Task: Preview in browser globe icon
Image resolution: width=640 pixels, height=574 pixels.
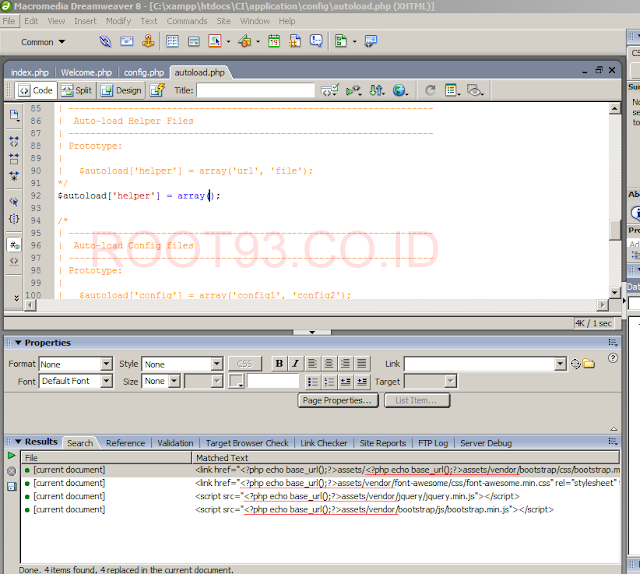Action: [x=400, y=90]
